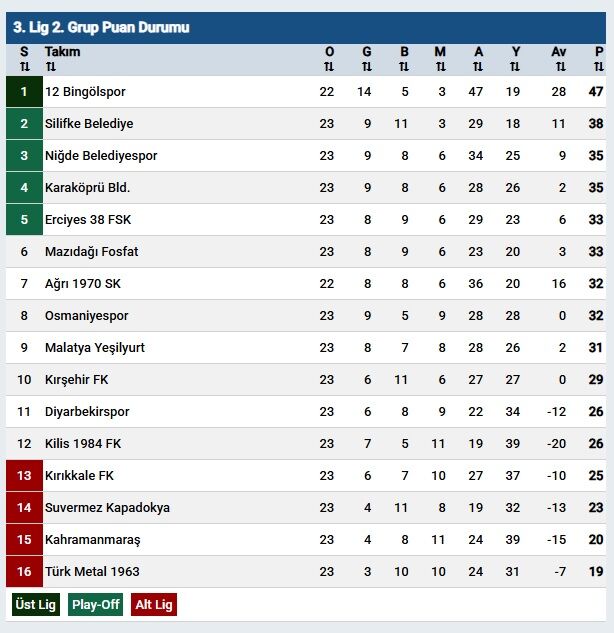The width and height of the screenshot is (614, 633).
Task: Sort by draws B column arrows
Action: tap(404, 67)
